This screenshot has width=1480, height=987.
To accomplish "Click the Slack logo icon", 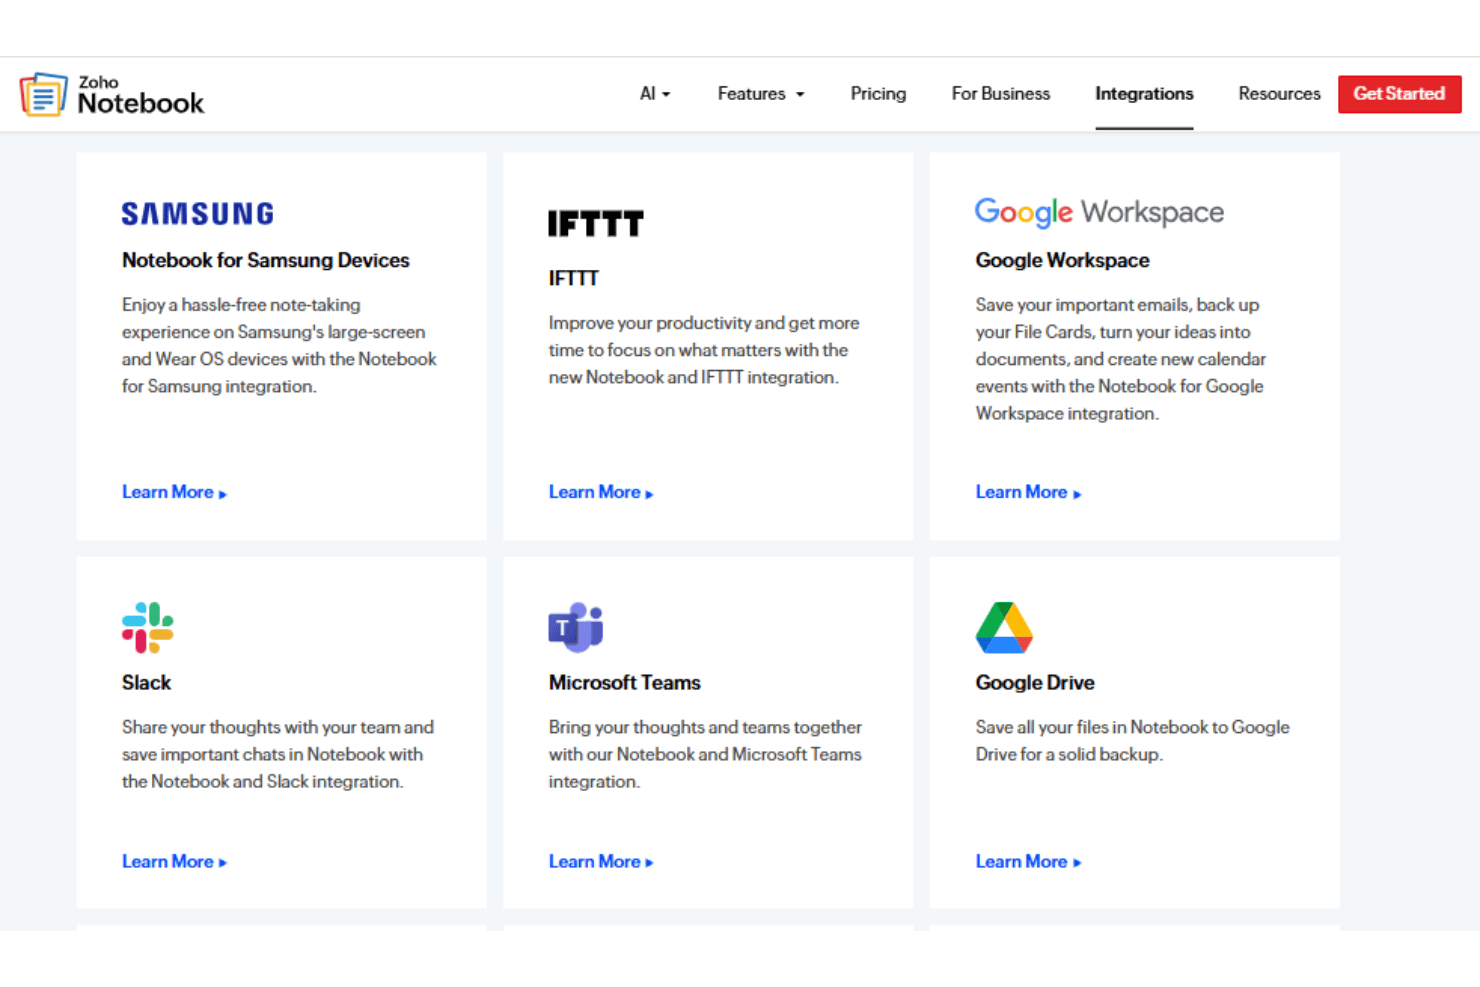I will coord(148,627).
